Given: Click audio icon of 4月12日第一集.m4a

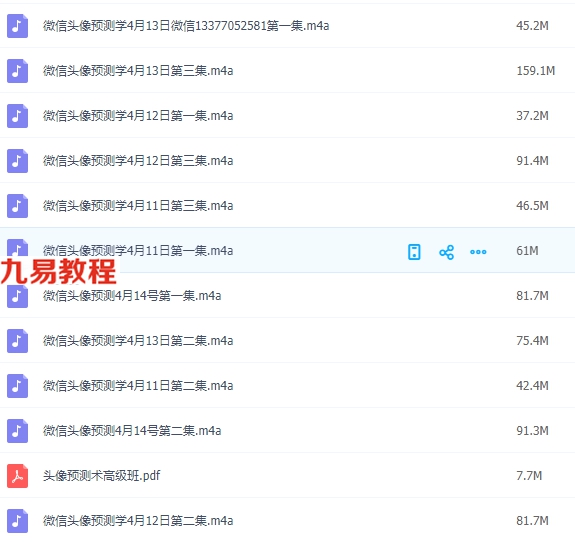Looking at the screenshot, I should point(17,116).
